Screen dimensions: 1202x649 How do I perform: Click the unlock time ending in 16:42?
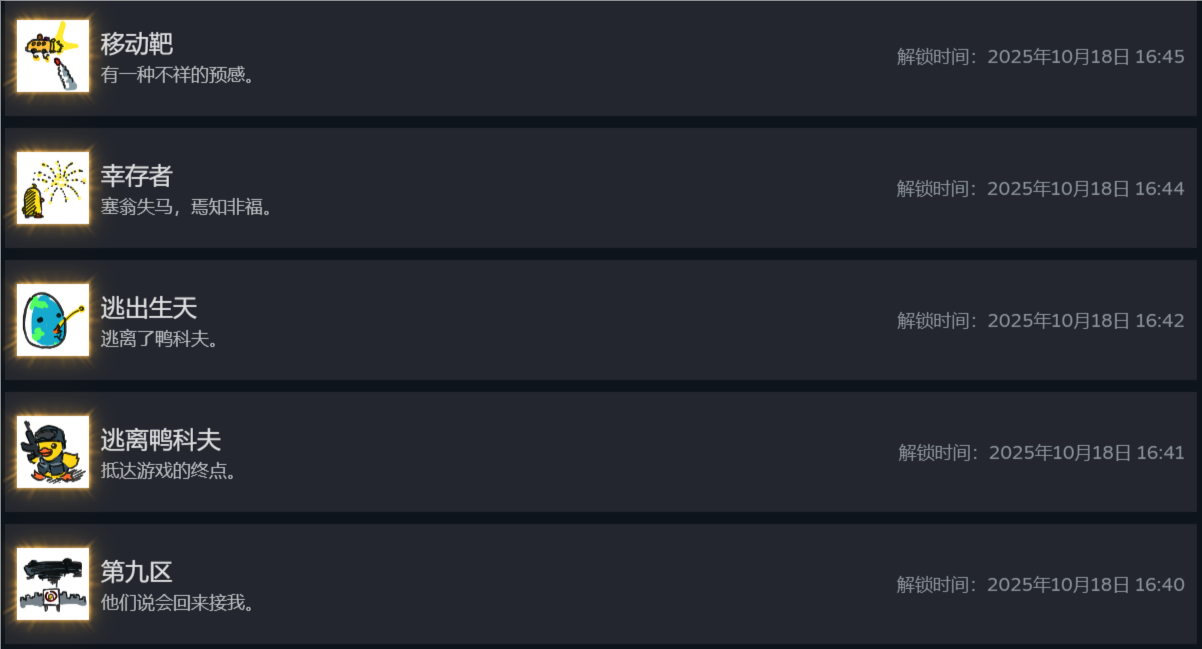click(x=1040, y=321)
